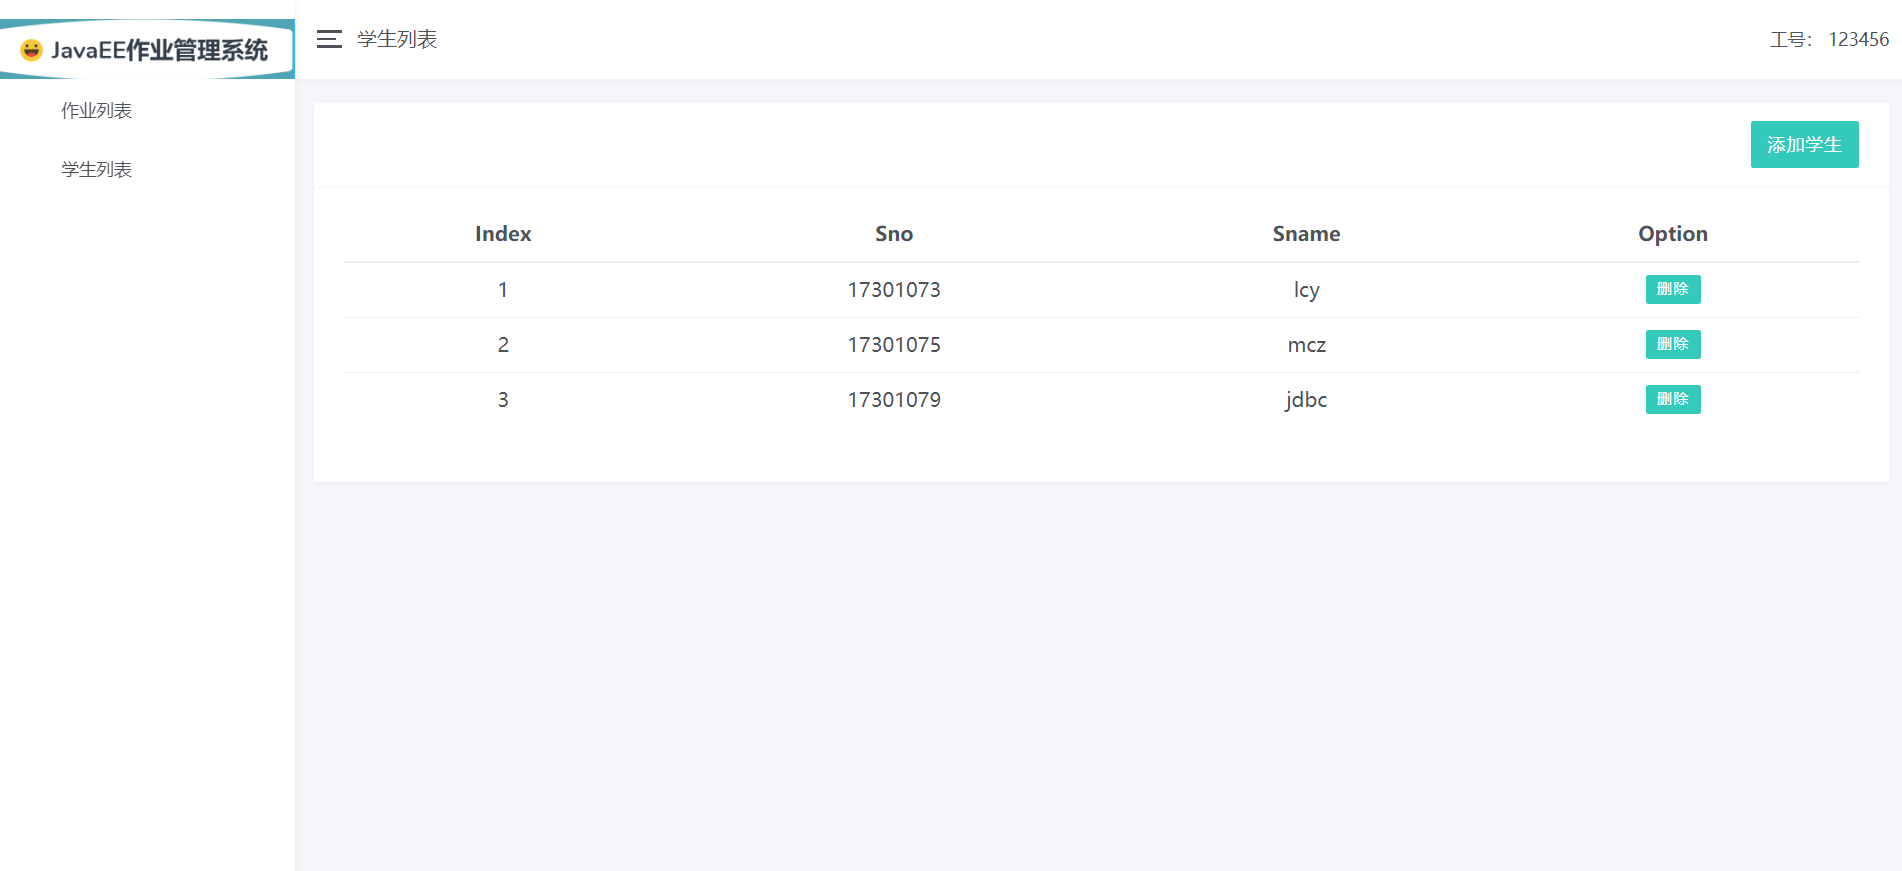1902x871 pixels.
Task: Click the Index column header
Action: (x=503, y=234)
